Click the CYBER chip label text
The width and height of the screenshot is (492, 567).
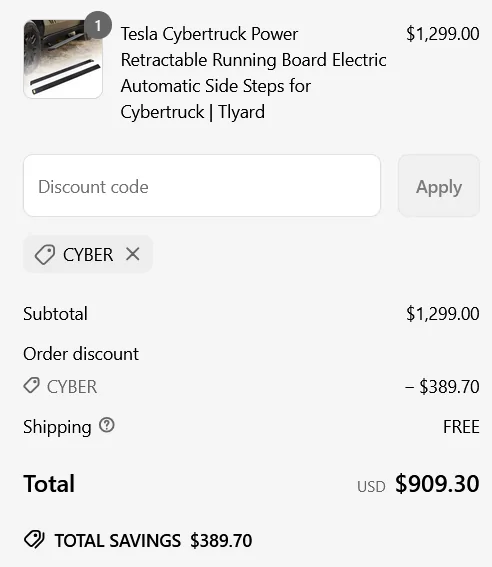pyautogui.click(x=88, y=255)
